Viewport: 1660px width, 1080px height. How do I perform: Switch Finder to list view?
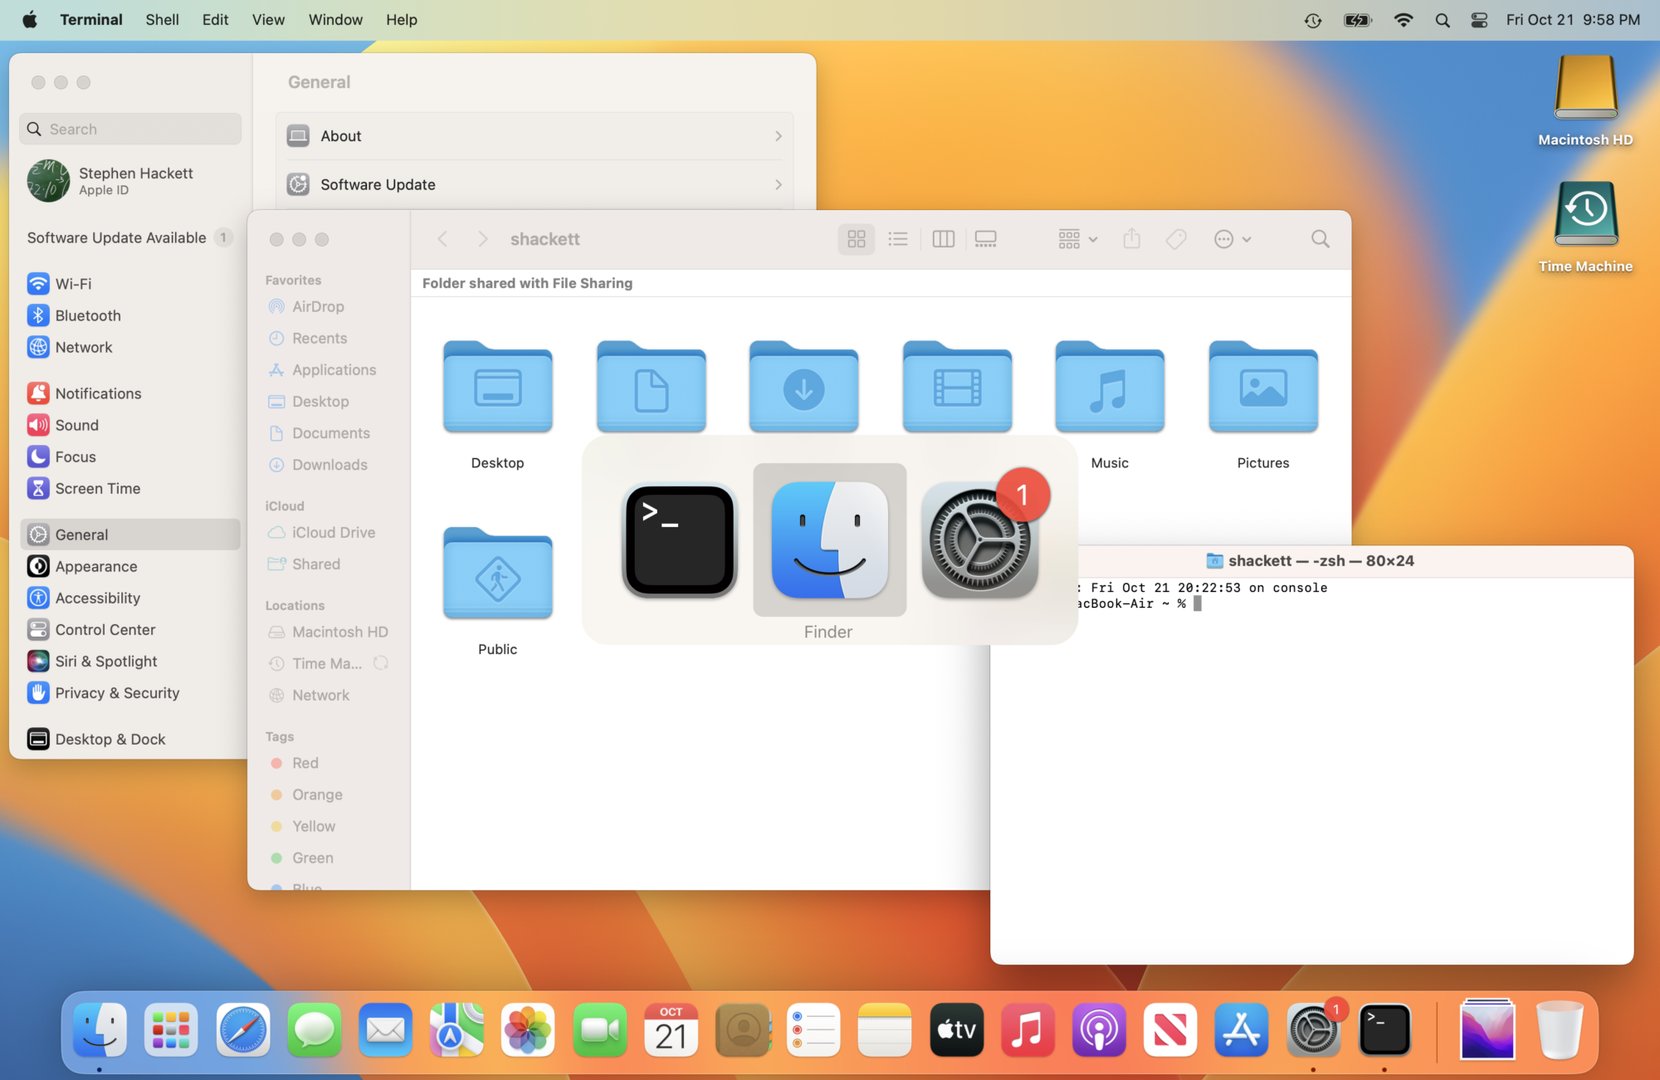[x=898, y=239]
